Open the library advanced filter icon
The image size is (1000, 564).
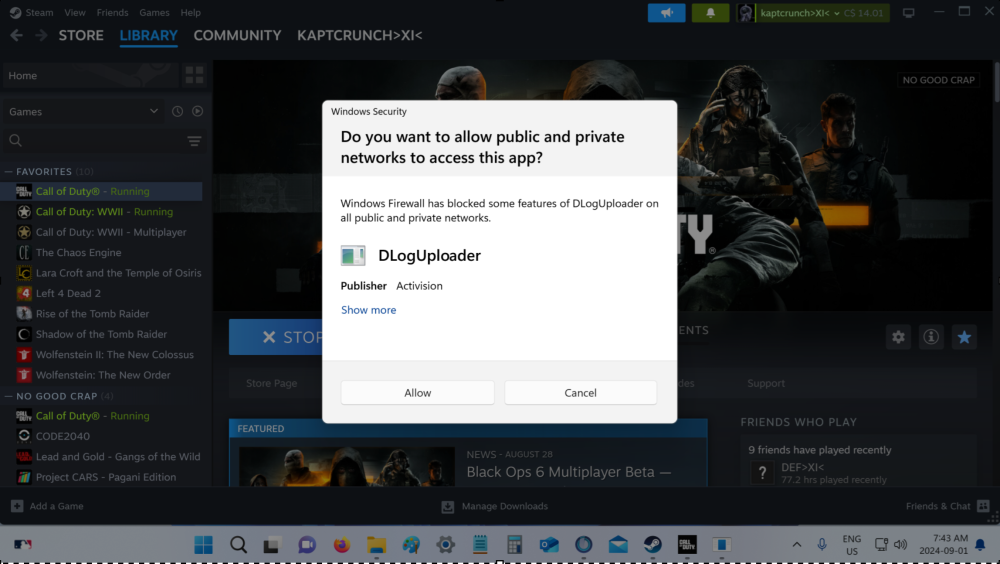point(194,141)
